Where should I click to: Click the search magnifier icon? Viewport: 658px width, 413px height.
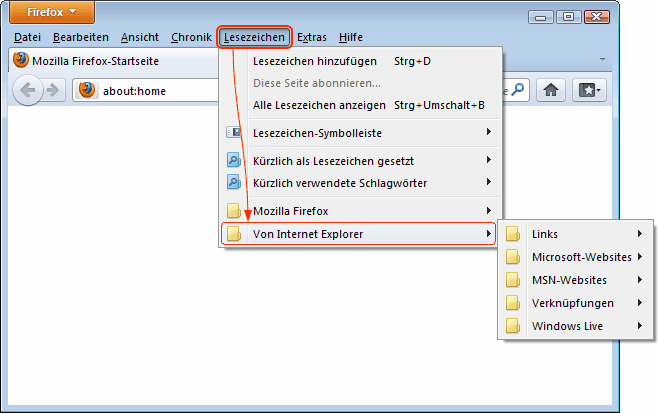tap(519, 89)
